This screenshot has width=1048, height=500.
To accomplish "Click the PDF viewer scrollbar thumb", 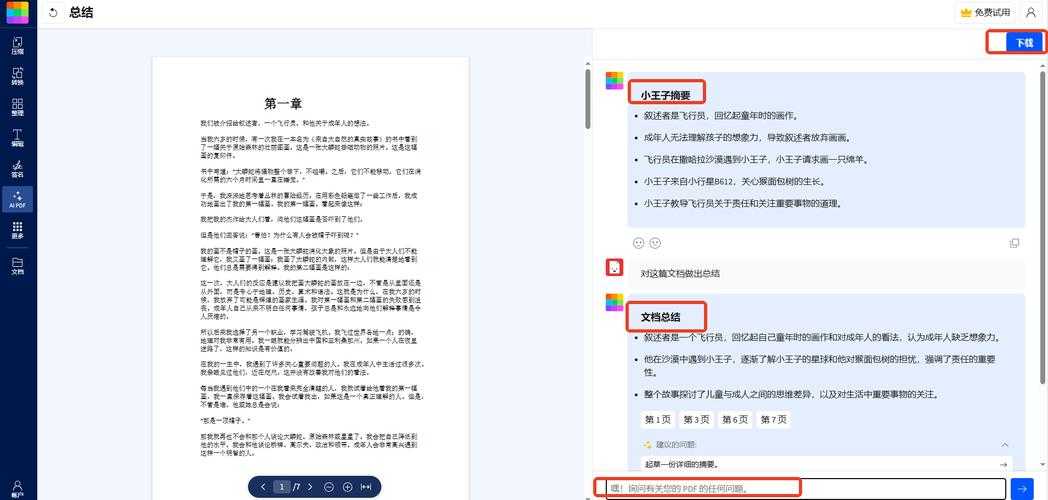I will pos(588,99).
